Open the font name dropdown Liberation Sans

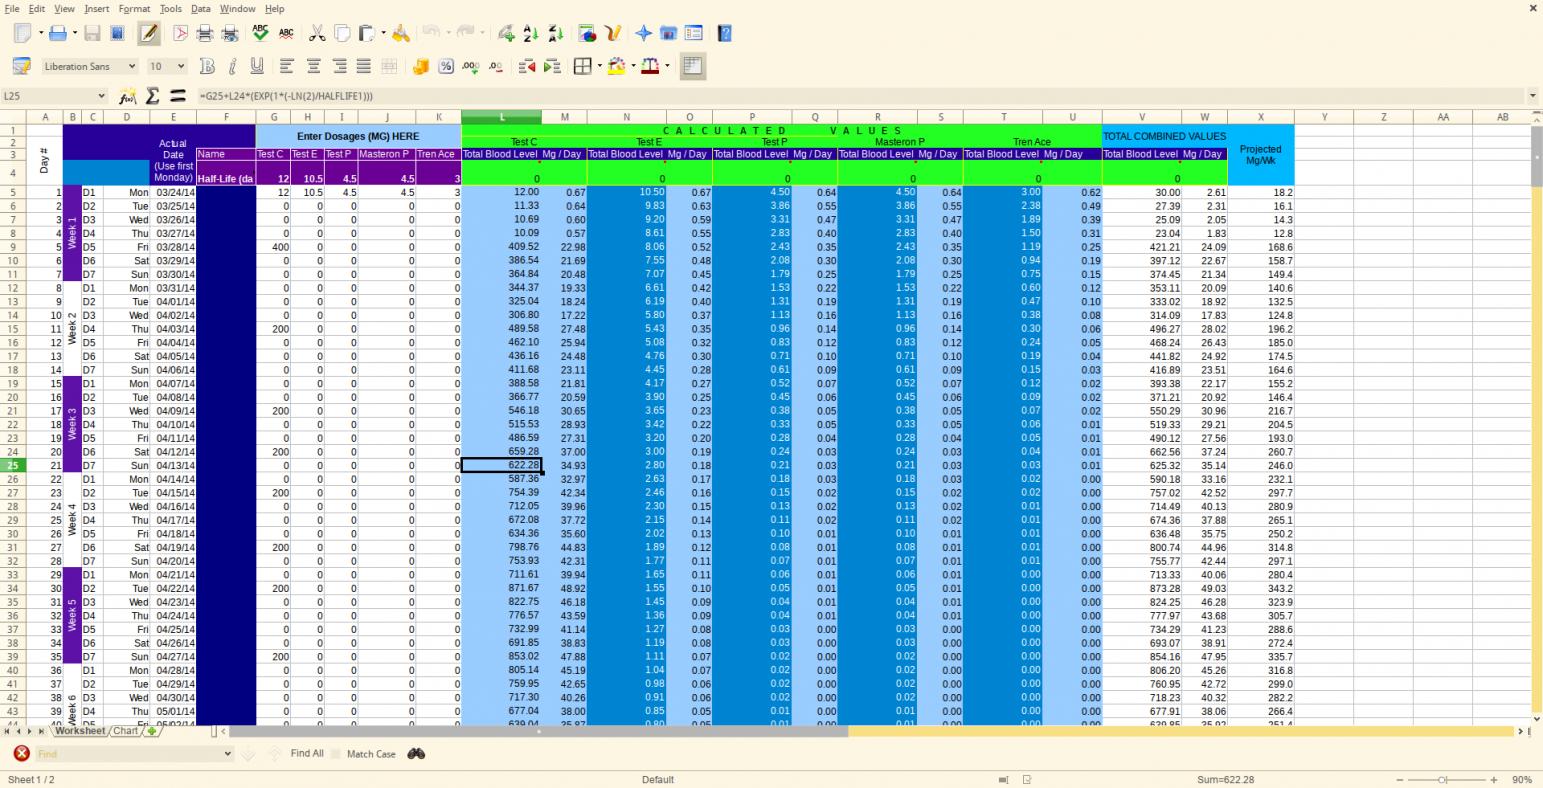[132, 66]
